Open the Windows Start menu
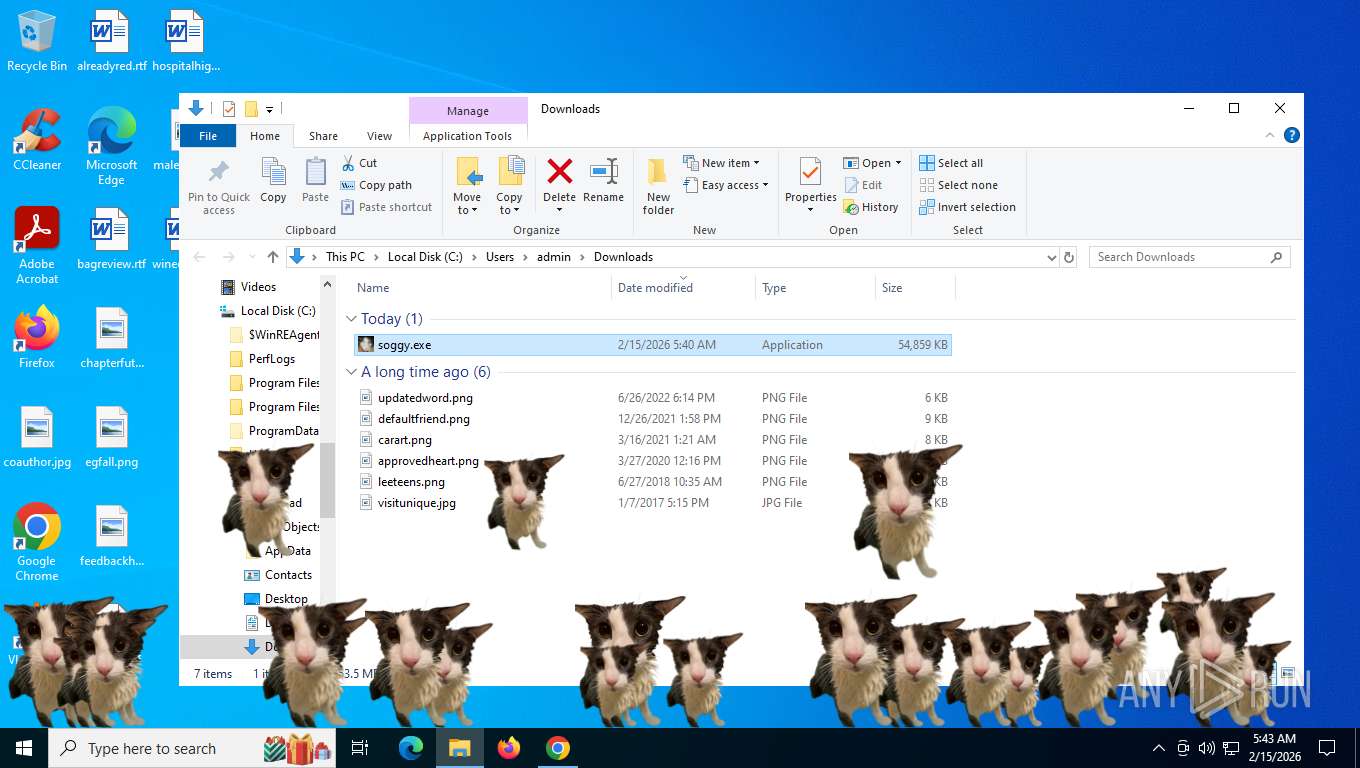This screenshot has height=768, width=1360. (24, 748)
